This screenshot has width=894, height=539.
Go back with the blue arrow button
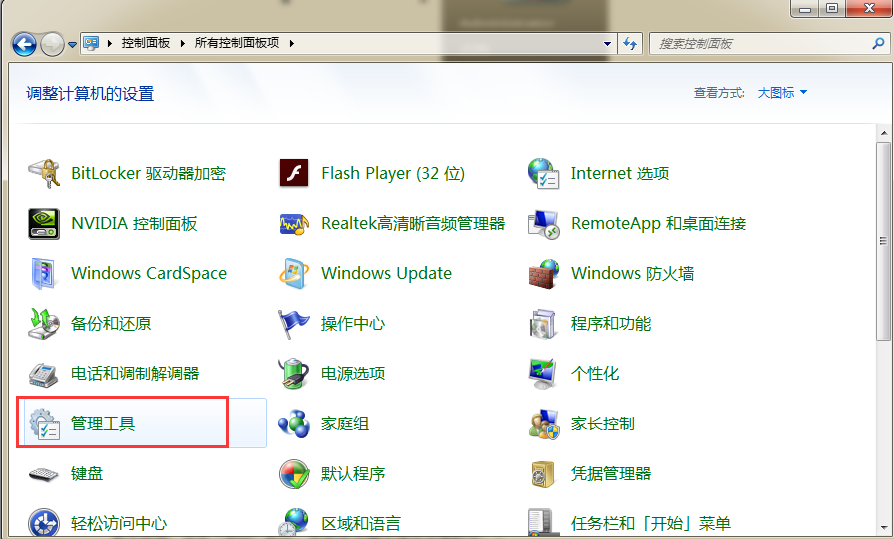coord(25,44)
